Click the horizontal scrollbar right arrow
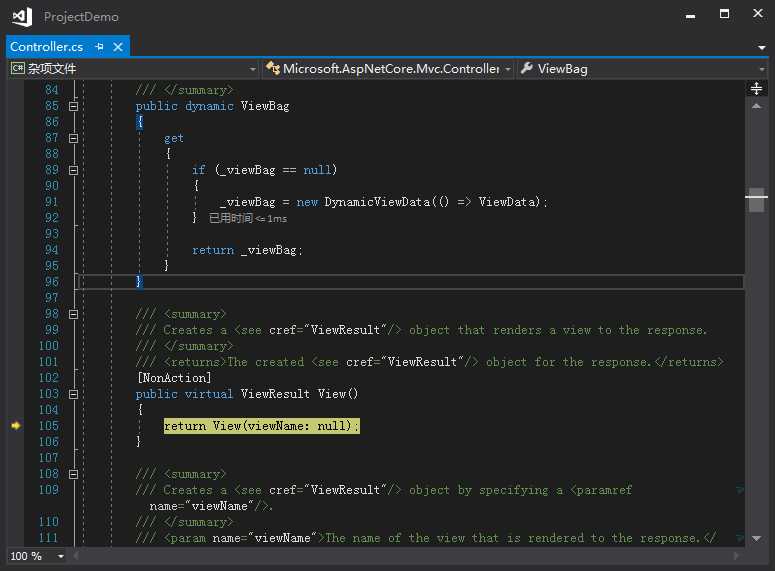 coord(736,556)
